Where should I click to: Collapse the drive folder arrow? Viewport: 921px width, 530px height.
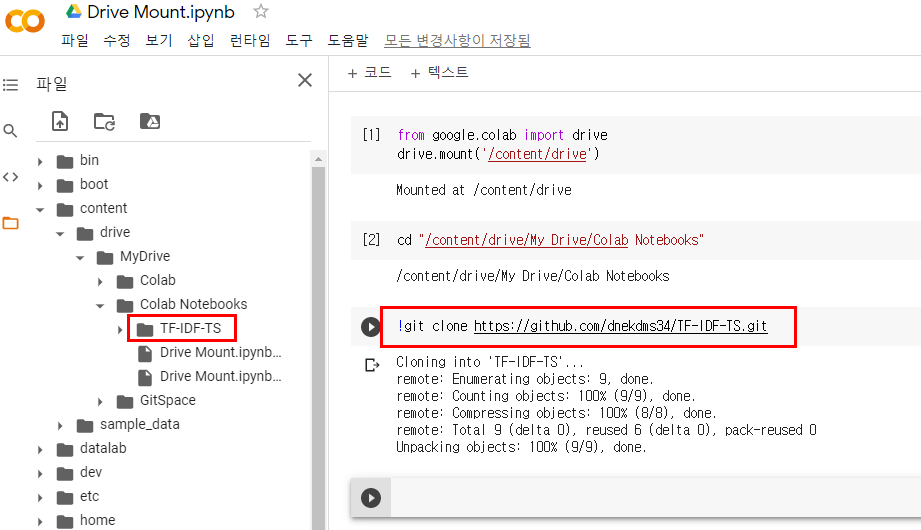pyautogui.click(x=60, y=233)
